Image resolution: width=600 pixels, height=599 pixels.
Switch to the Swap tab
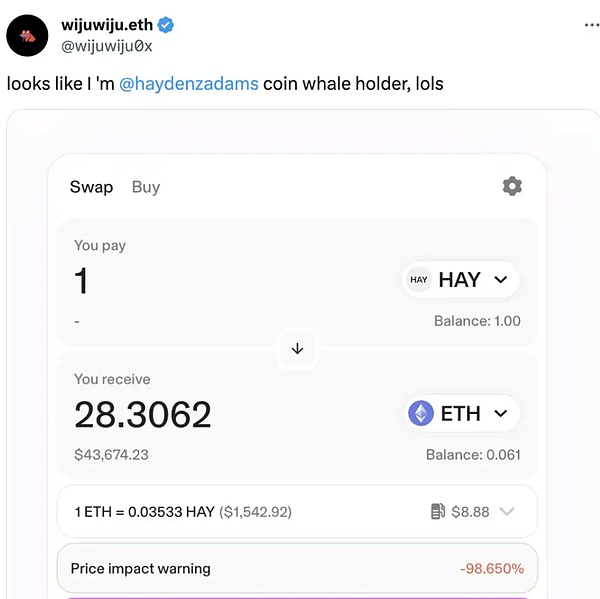[91, 187]
